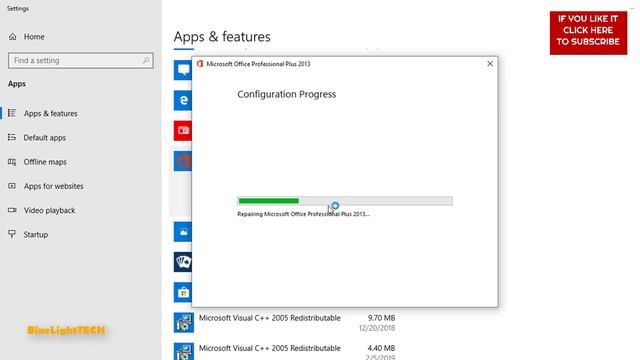Click the Repairing Microsoft Office status text
640x360 pixels.
pos(303,214)
